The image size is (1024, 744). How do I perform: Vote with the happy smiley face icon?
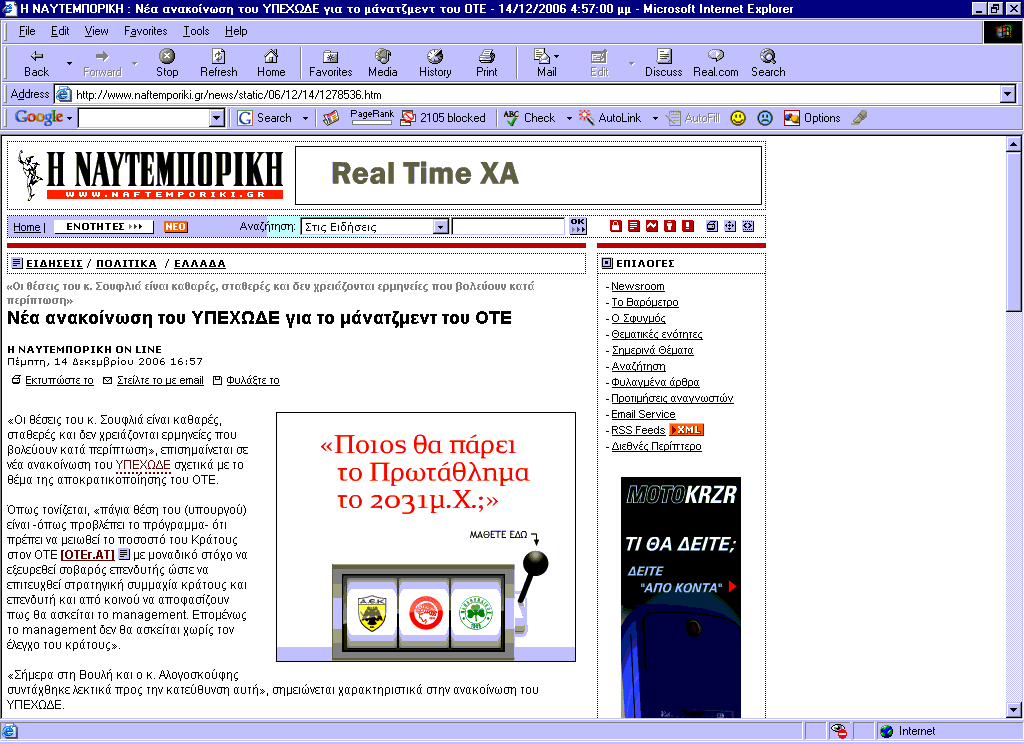[738, 118]
